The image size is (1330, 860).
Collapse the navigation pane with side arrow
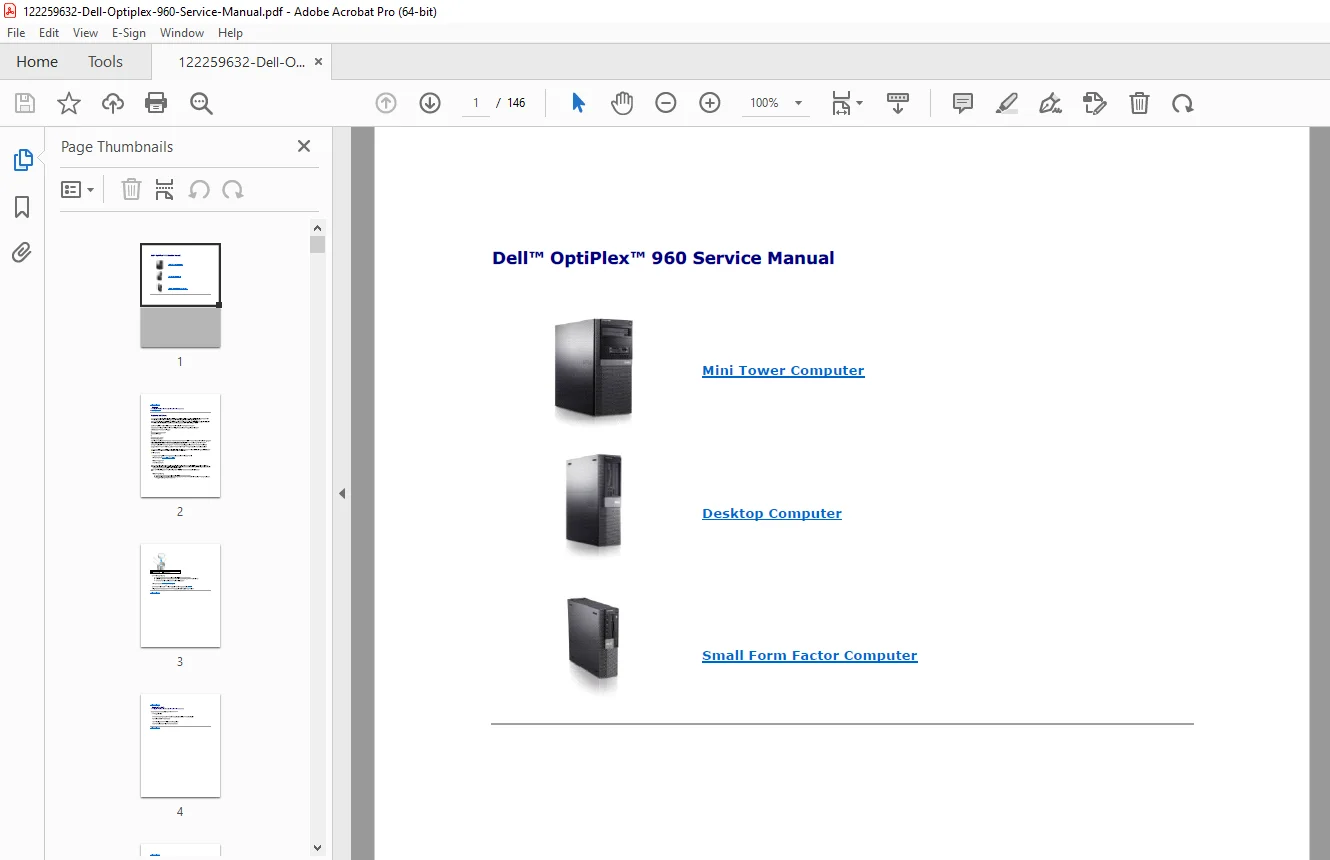[342, 493]
